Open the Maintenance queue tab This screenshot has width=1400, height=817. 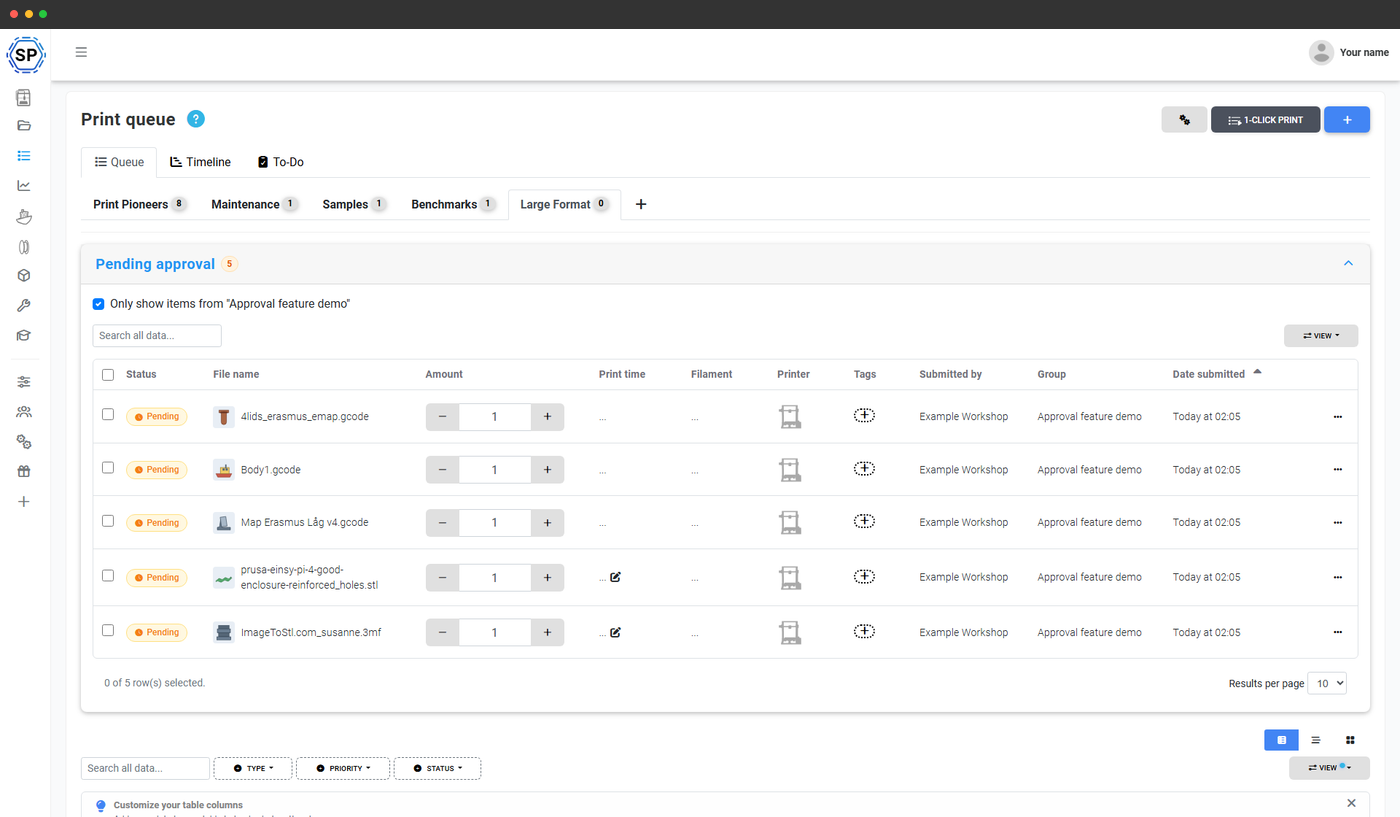point(254,204)
